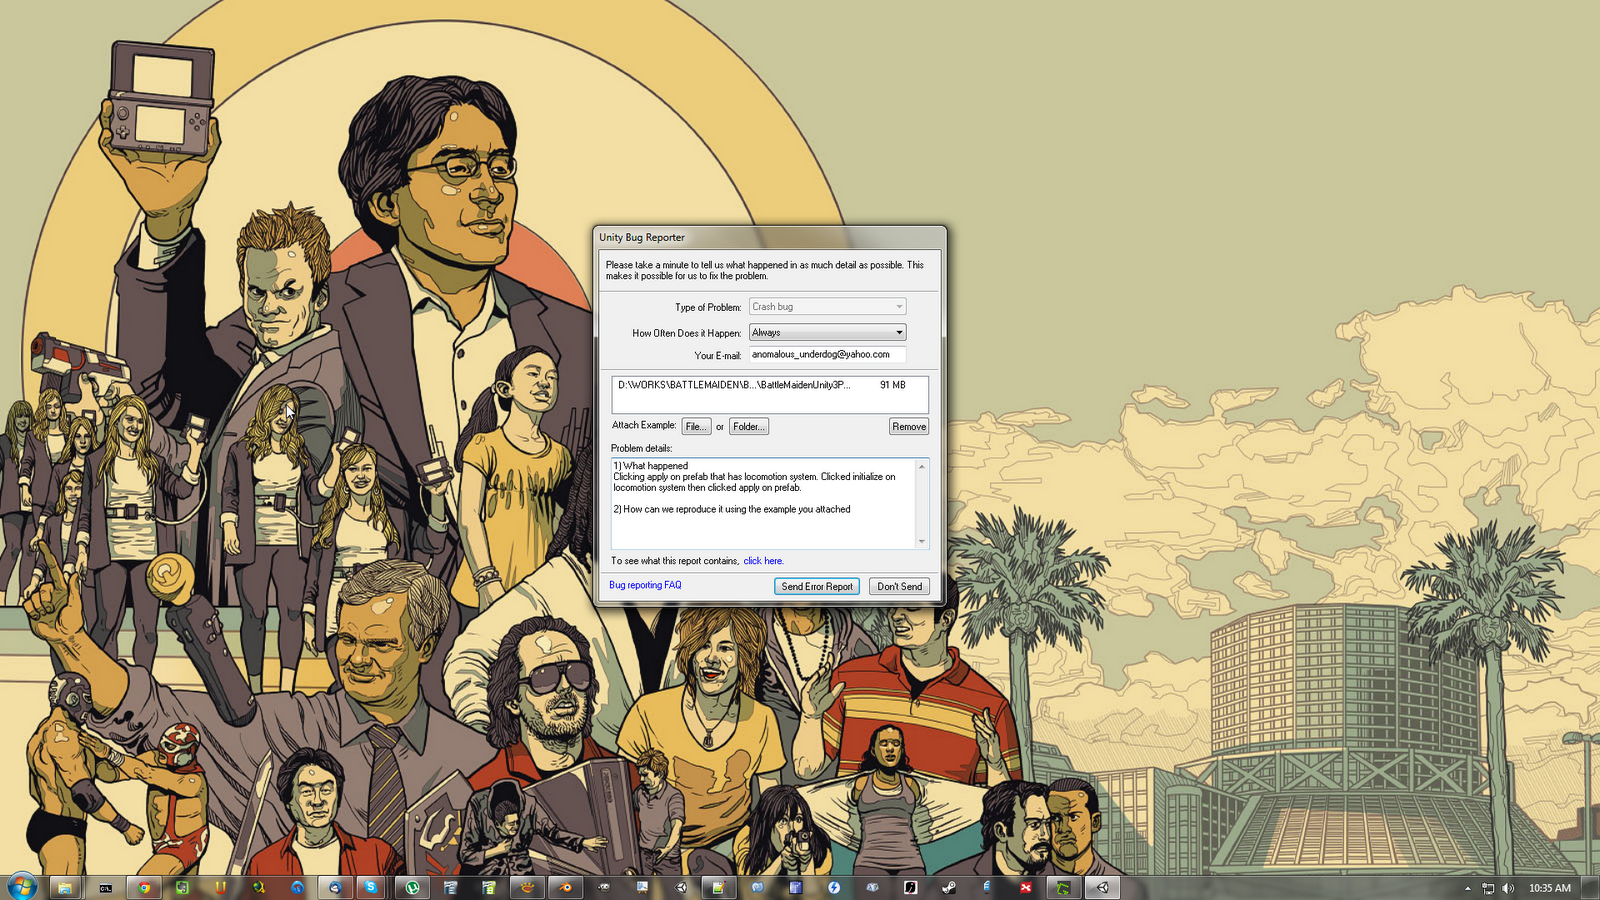Open the How Often Does it Happen dropdown

pos(827,332)
